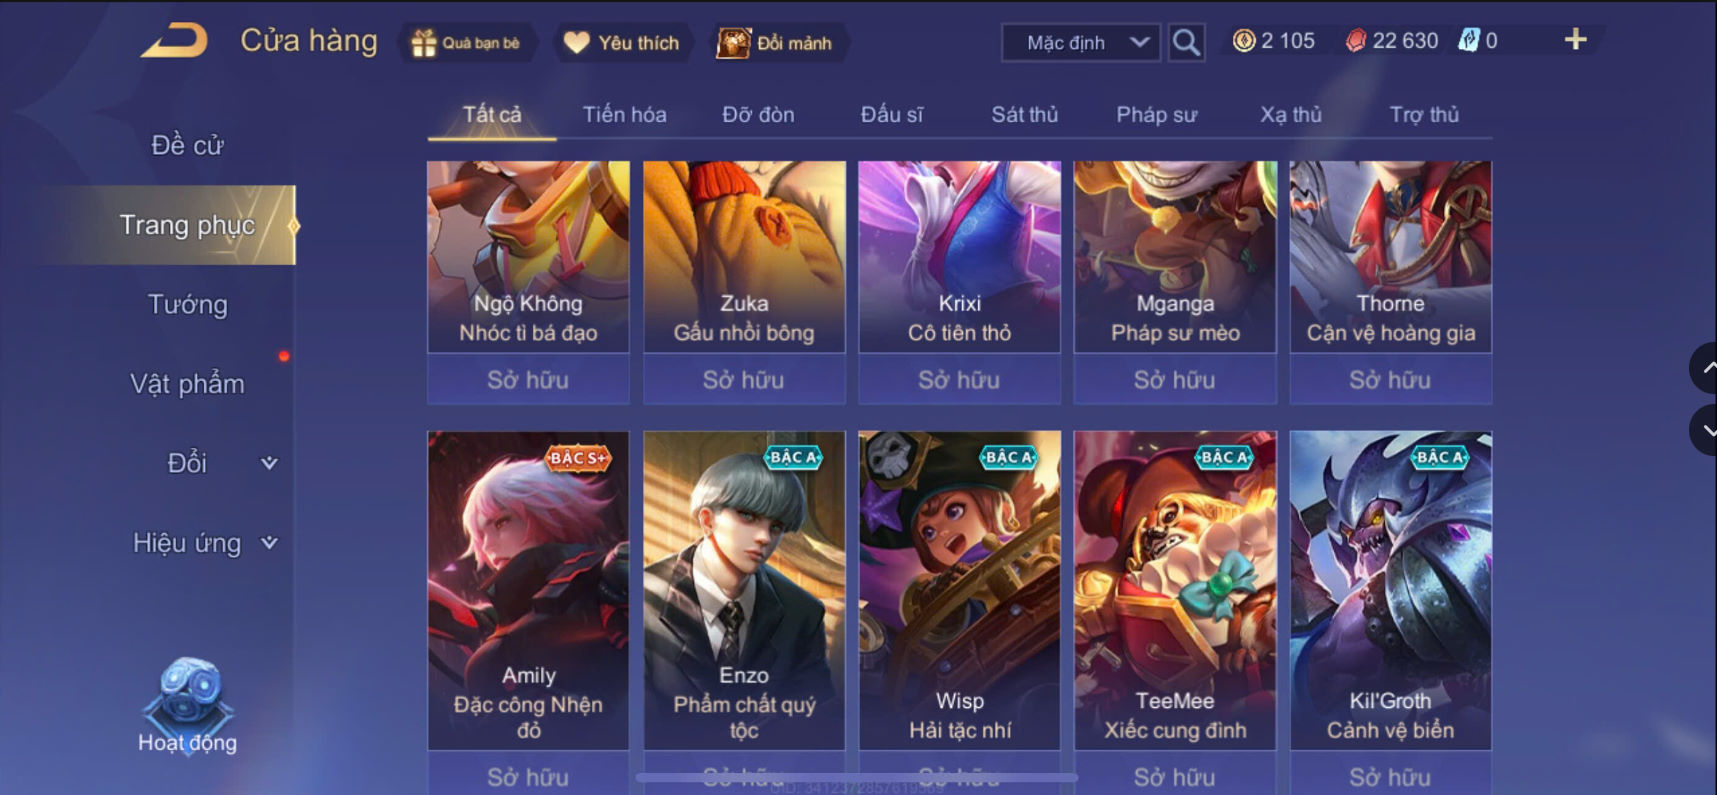The width and height of the screenshot is (1717, 795).
Task: Select Vật phẩm in the sidebar
Action: pyautogui.click(x=187, y=384)
